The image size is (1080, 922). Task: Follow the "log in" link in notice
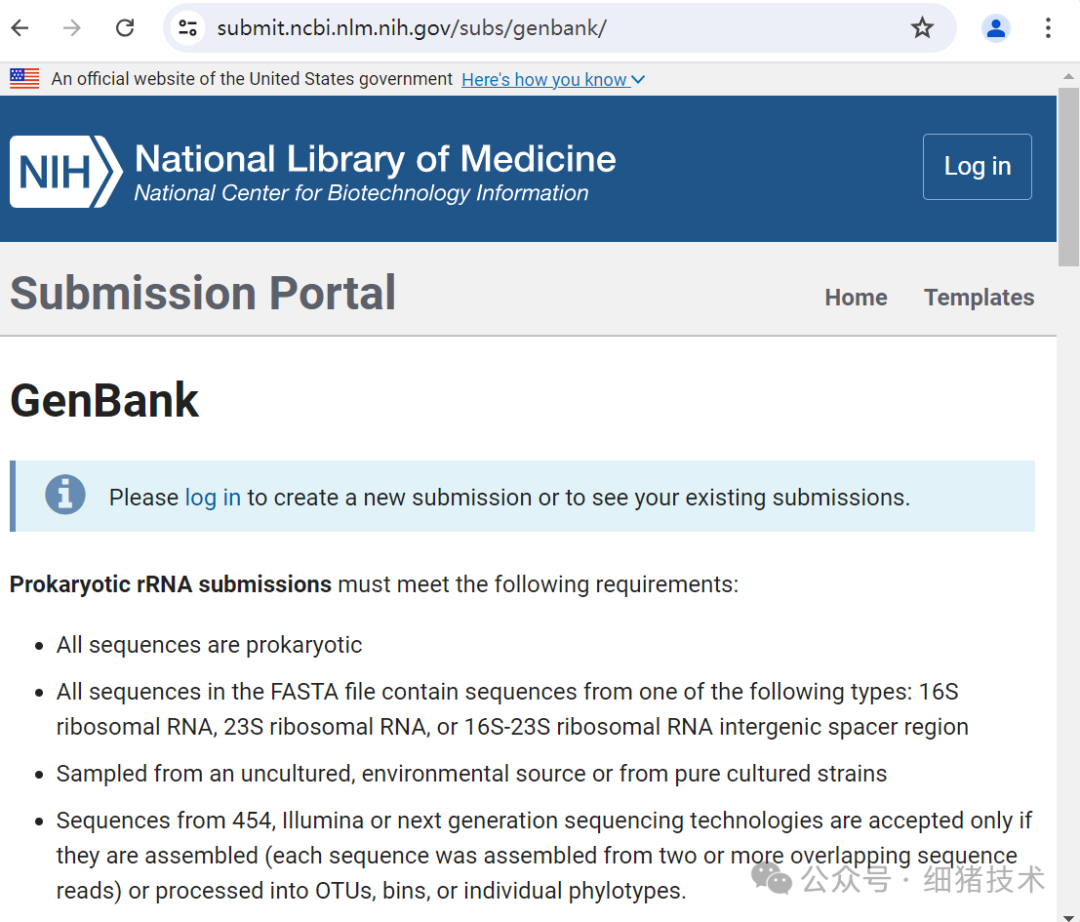(x=212, y=497)
